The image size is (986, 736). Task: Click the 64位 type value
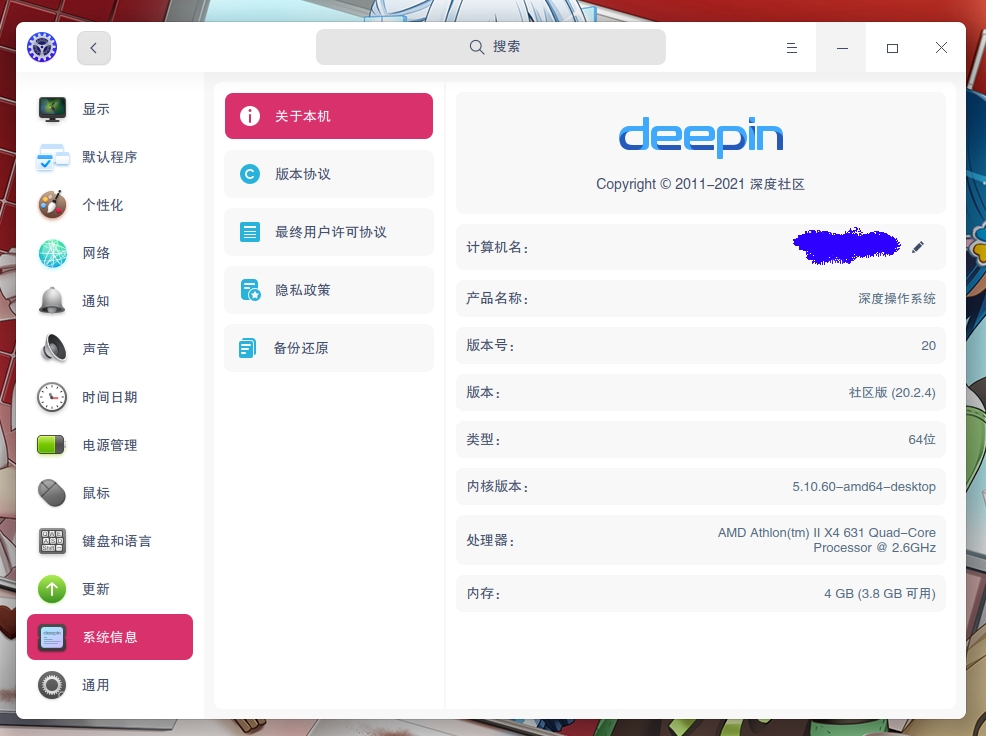tap(922, 440)
